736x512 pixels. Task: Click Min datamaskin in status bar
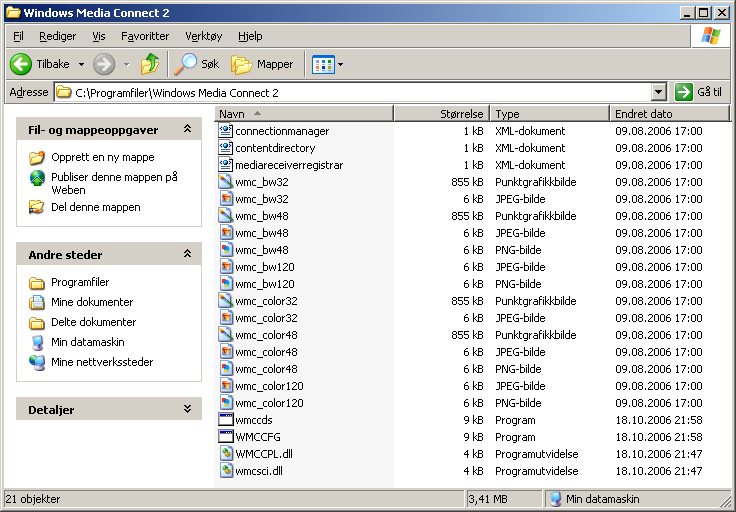point(595,499)
